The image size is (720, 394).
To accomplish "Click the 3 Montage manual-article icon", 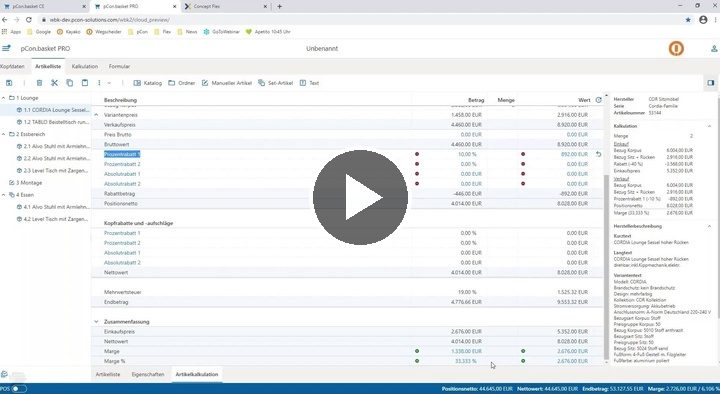I will coord(12,183).
